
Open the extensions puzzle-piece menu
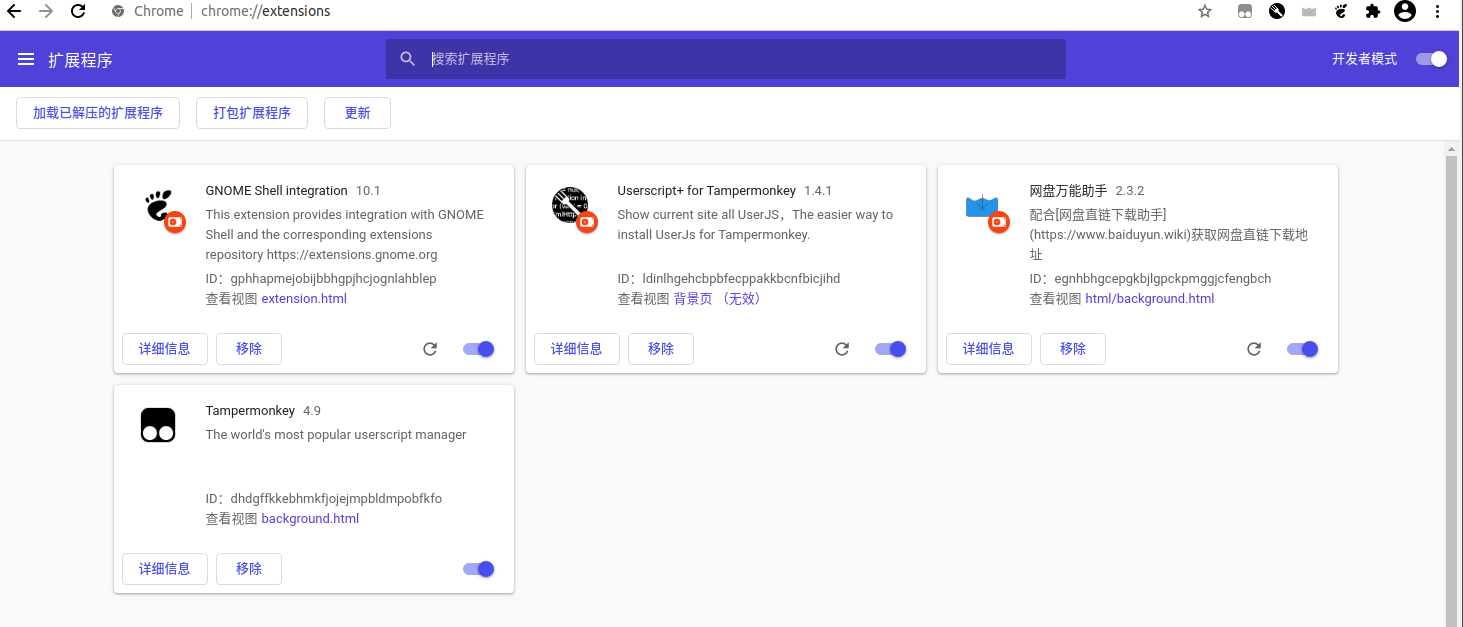coord(1373,12)
